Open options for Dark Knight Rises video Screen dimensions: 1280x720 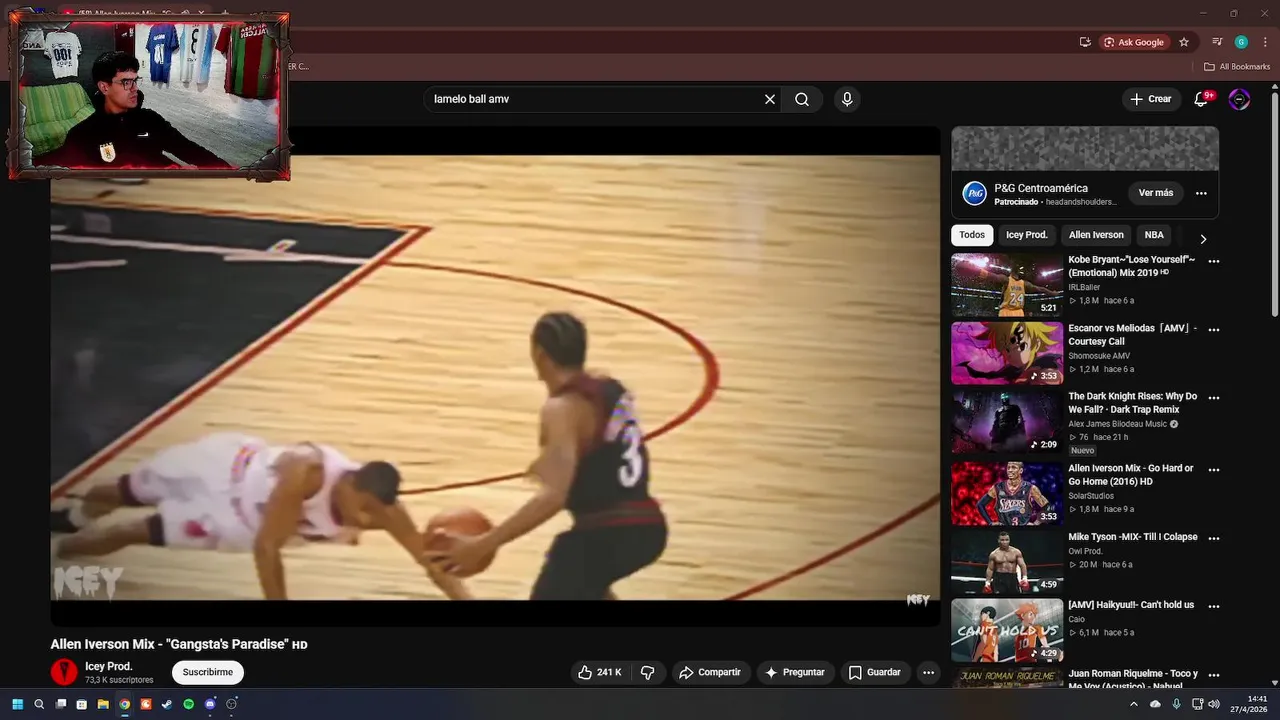click(1214, 397)
